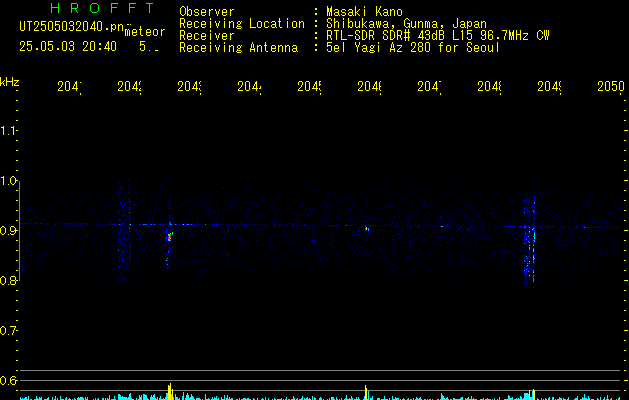Image resolution: width=629 pixels, height=400 pixels.
Task: Select the file name UT2505032040.pn
Action: [72, 27]
